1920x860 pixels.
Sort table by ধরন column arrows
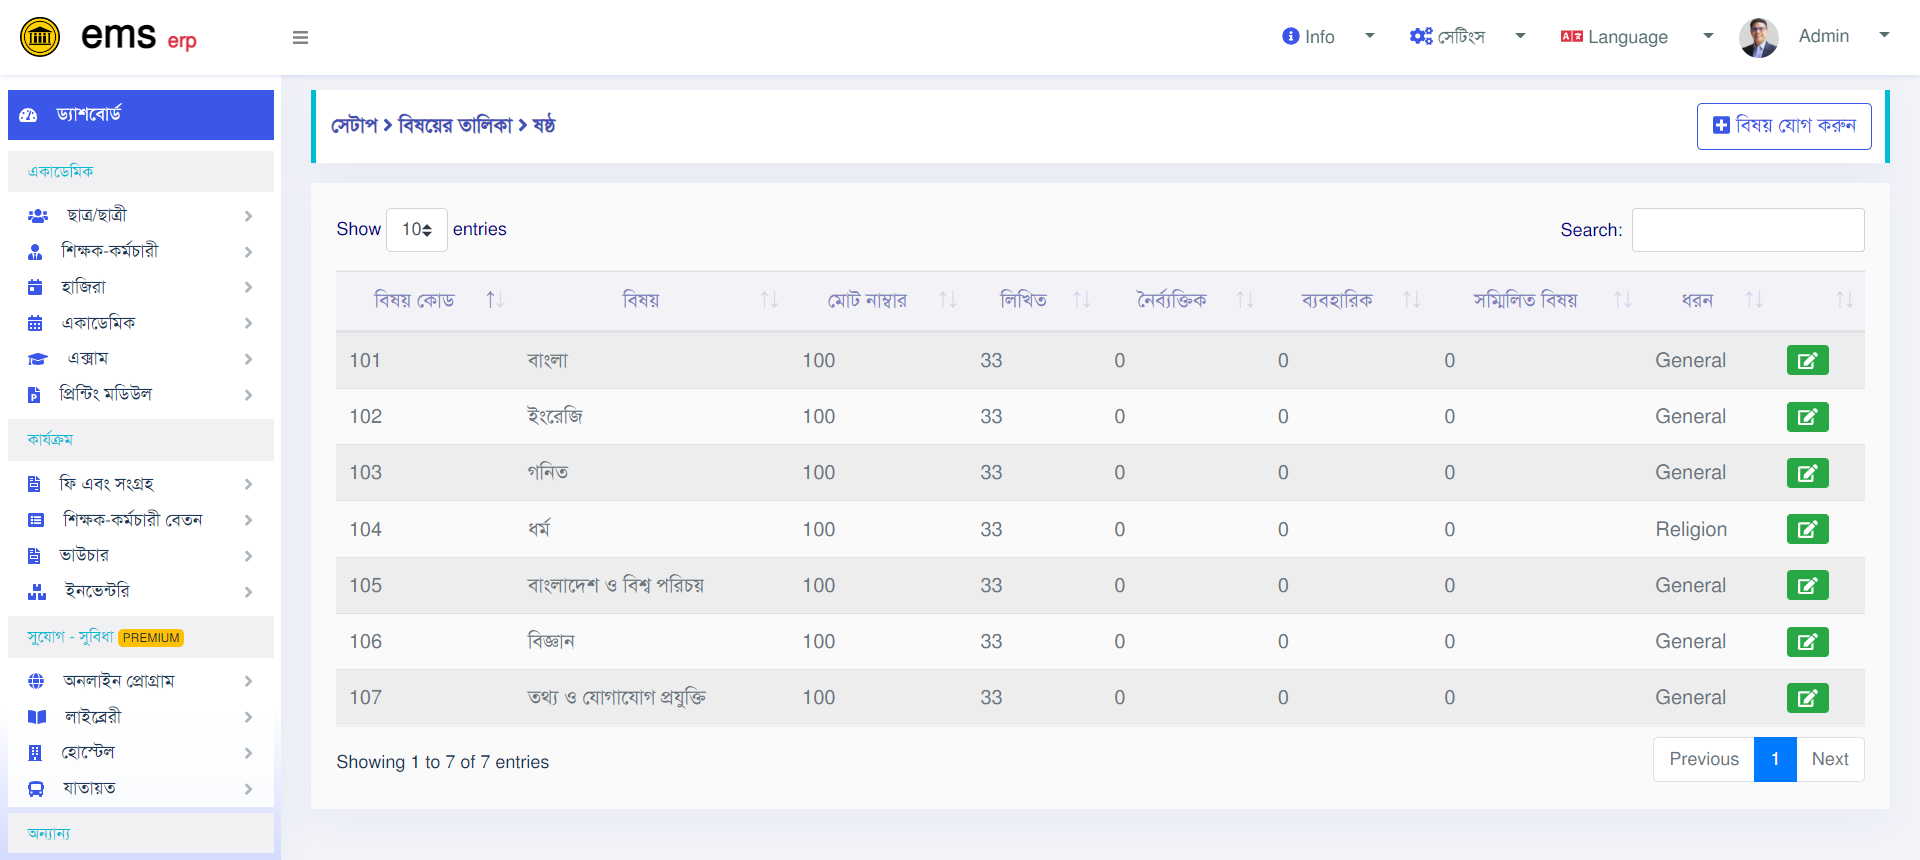point(1754,300)
